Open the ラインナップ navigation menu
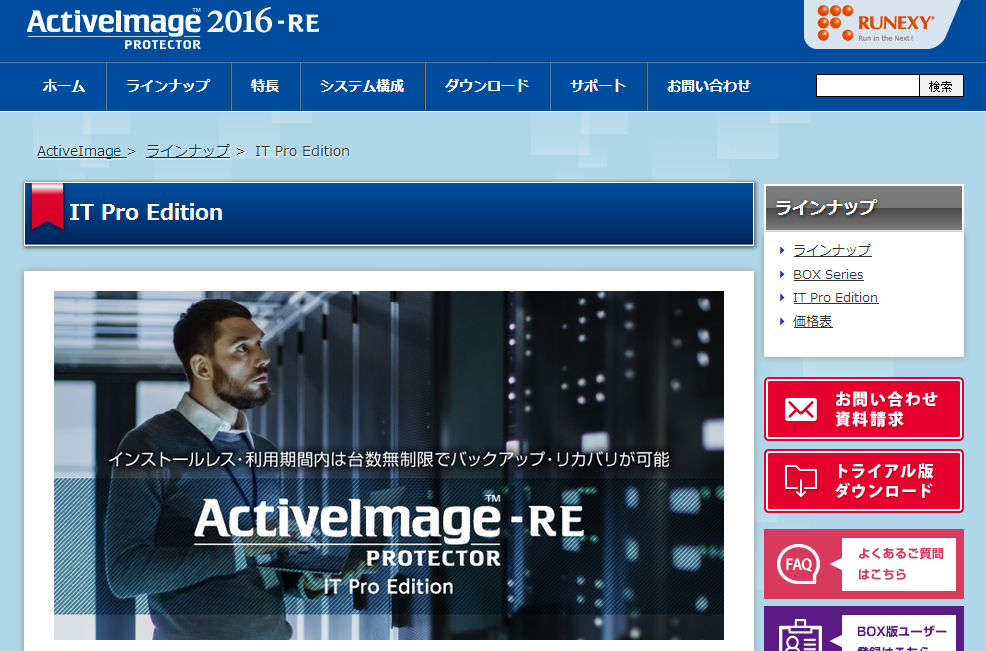Image resolution: width=986 pixels, height=651 pixels. (169, 86)
